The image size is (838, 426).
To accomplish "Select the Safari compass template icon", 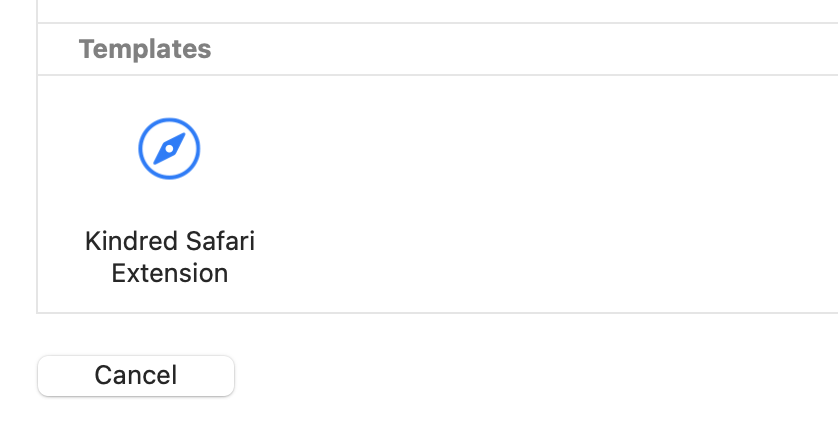I will (169, 149).
